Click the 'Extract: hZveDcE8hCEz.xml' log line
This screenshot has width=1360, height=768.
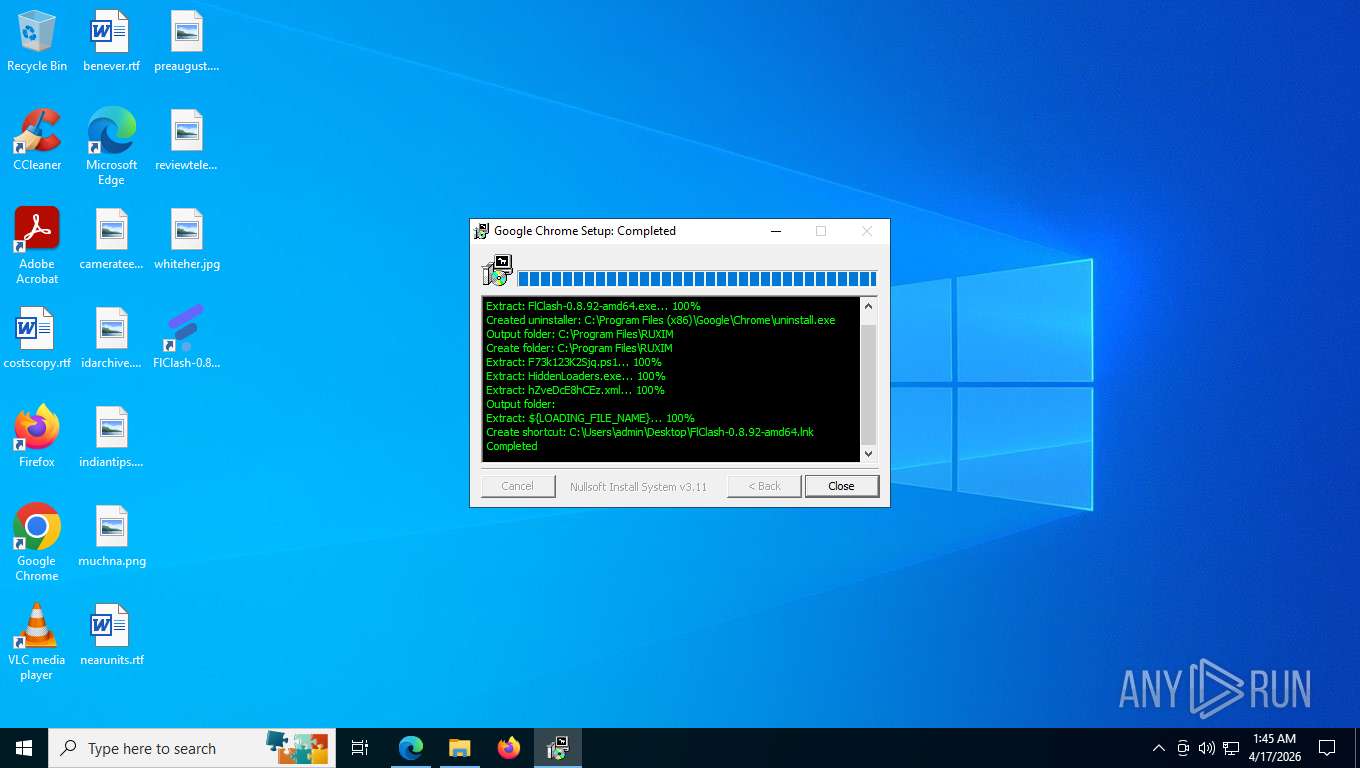pos(575,390)
